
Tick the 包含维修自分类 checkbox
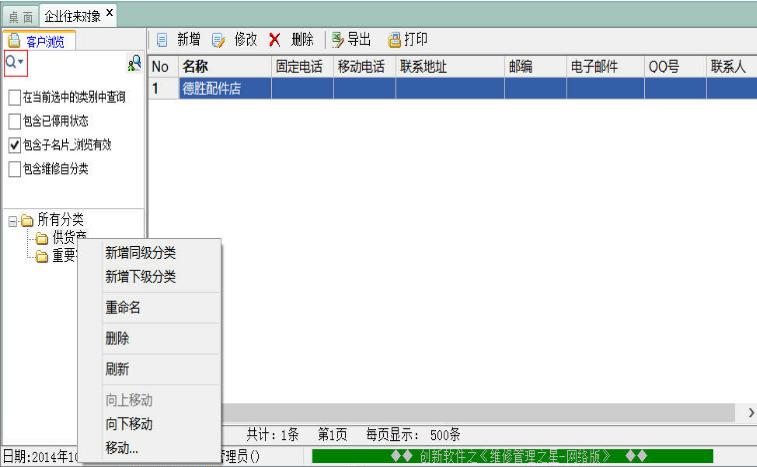pyautogui.click(x=14, y=169)
